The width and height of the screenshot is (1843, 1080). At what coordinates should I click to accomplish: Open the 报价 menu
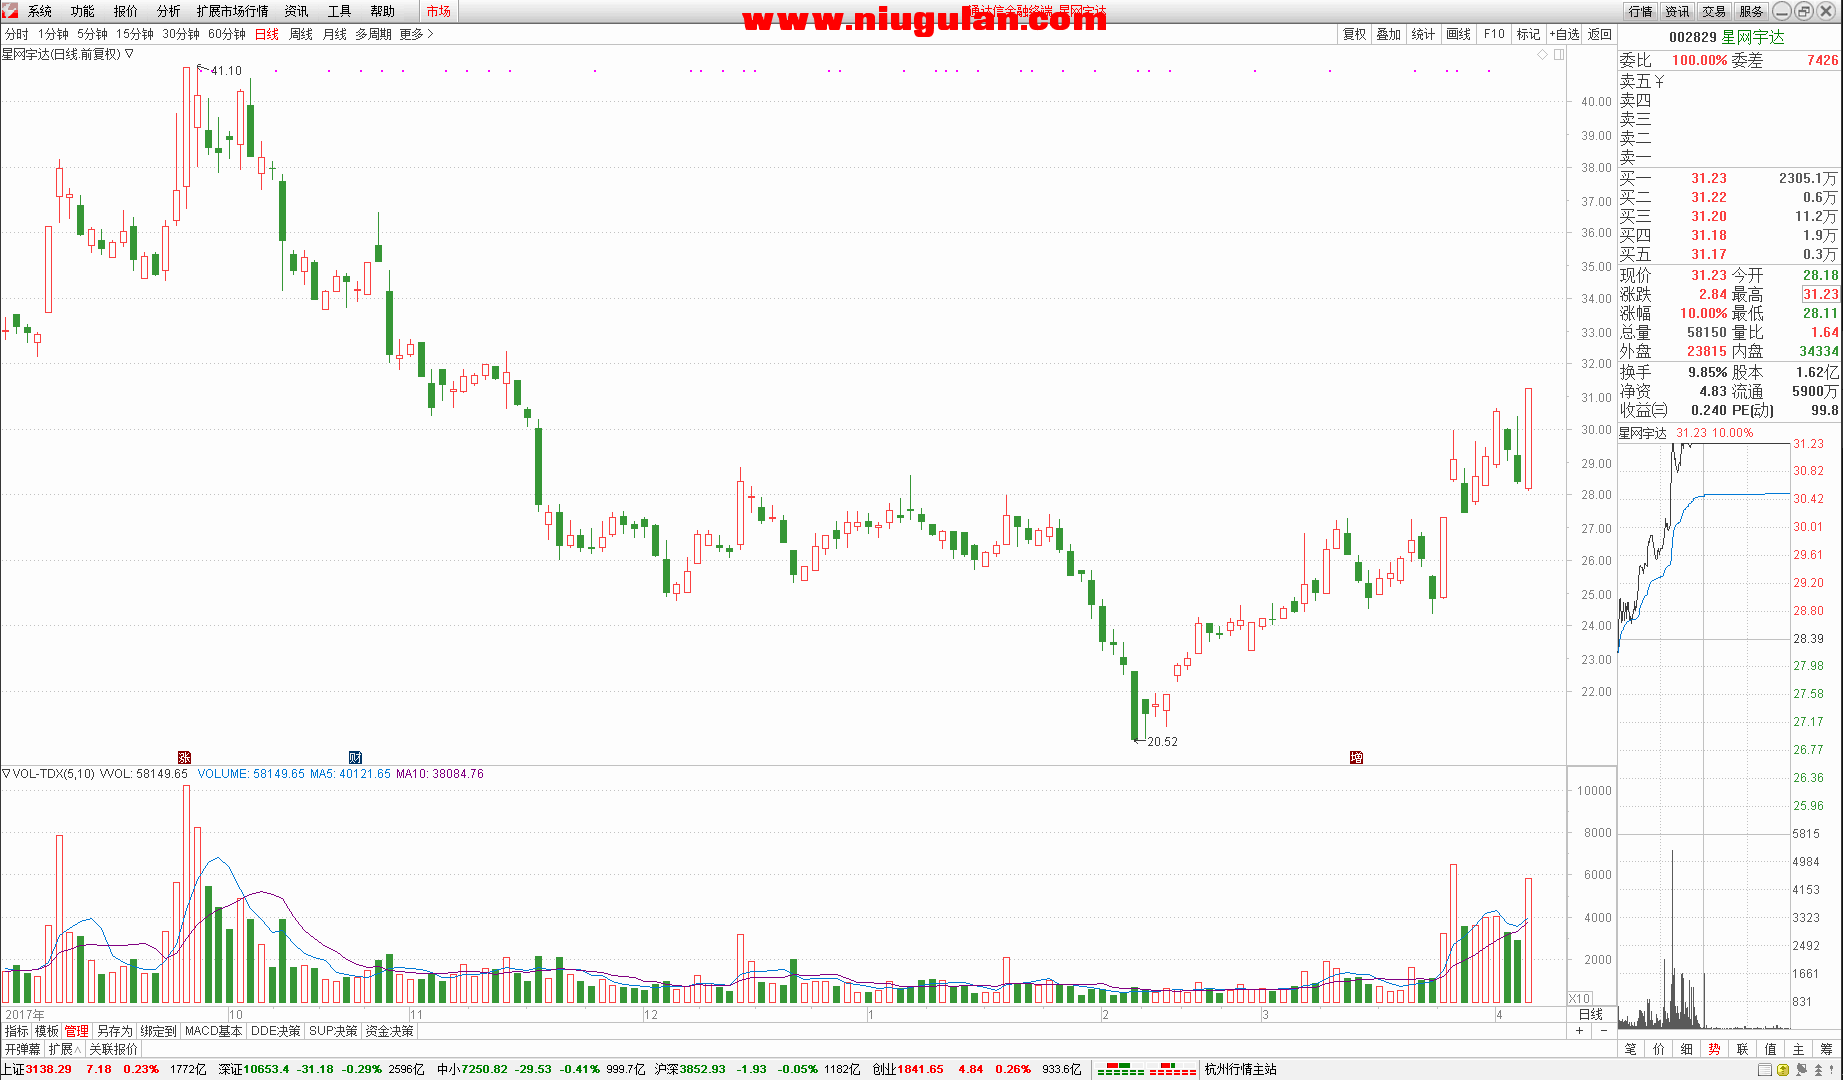coord(126,11)
